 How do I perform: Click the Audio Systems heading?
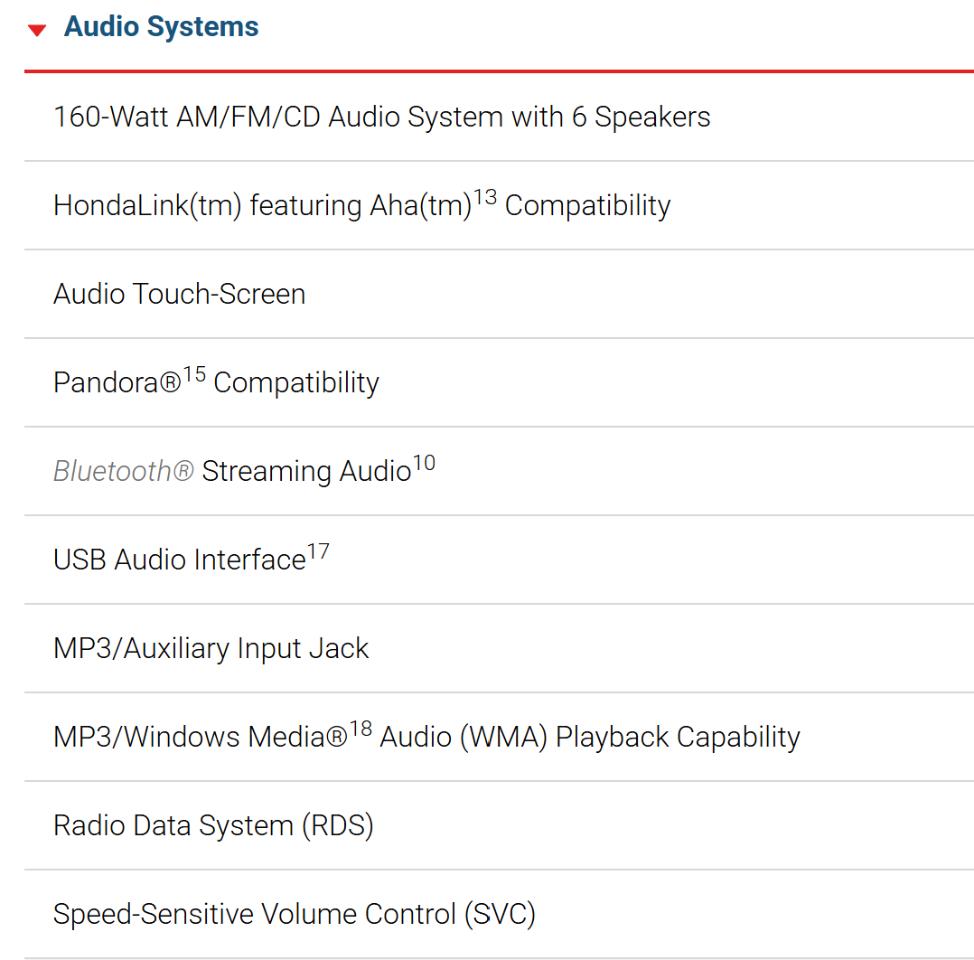(161, 27)
